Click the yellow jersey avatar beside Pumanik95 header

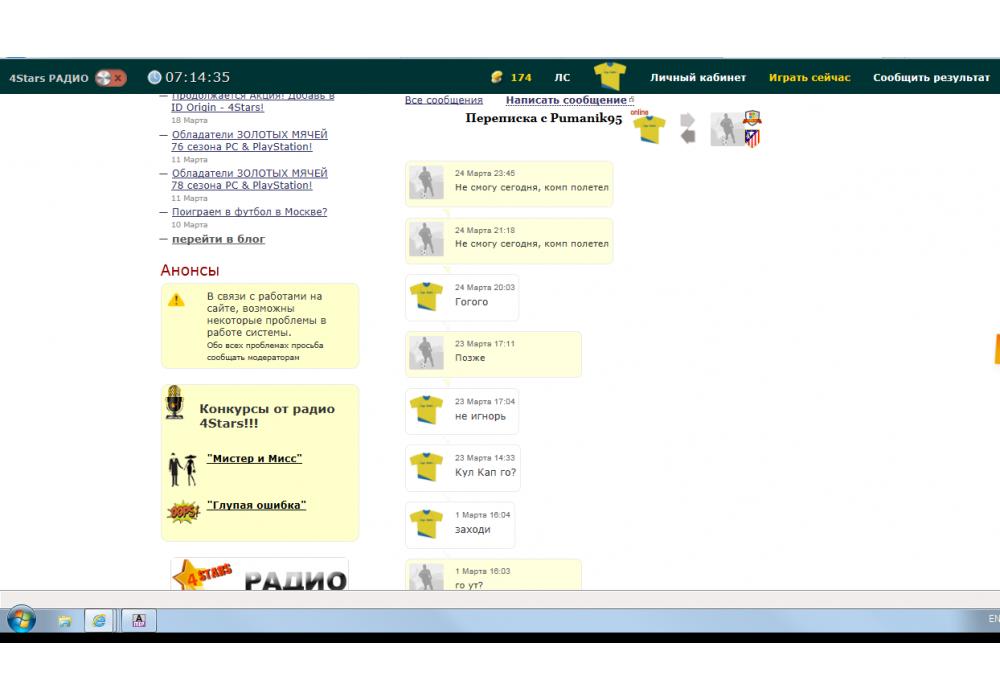click(x=649, y=129)
